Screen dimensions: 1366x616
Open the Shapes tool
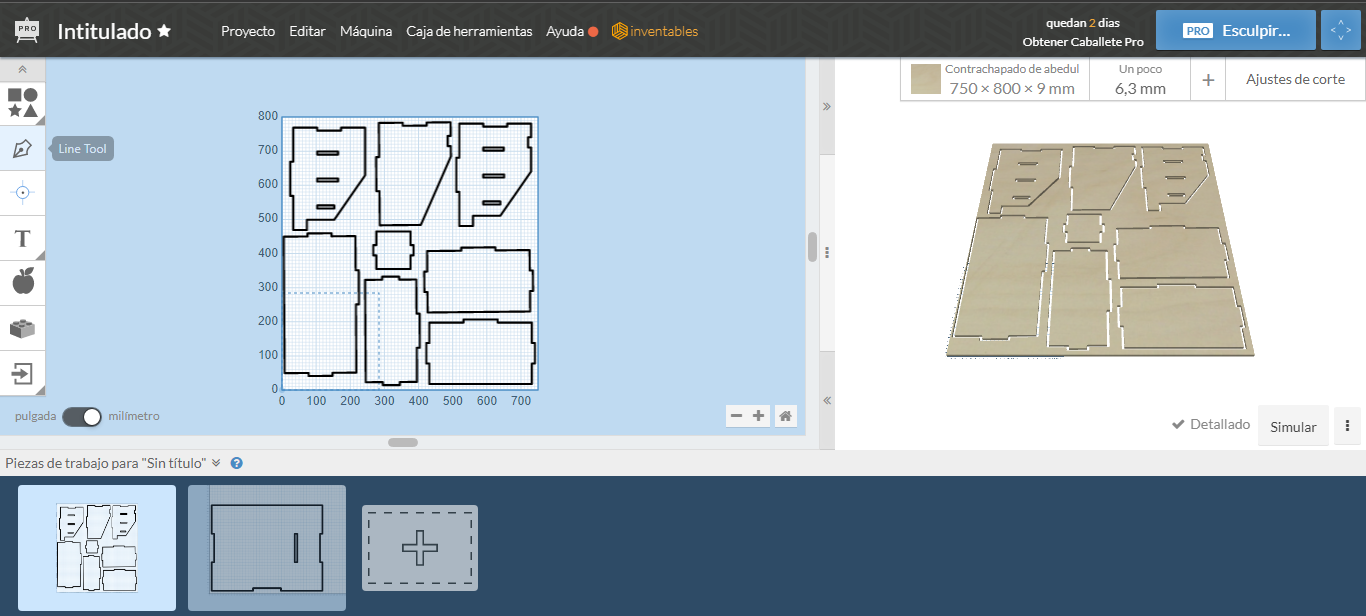pos(22,103)
